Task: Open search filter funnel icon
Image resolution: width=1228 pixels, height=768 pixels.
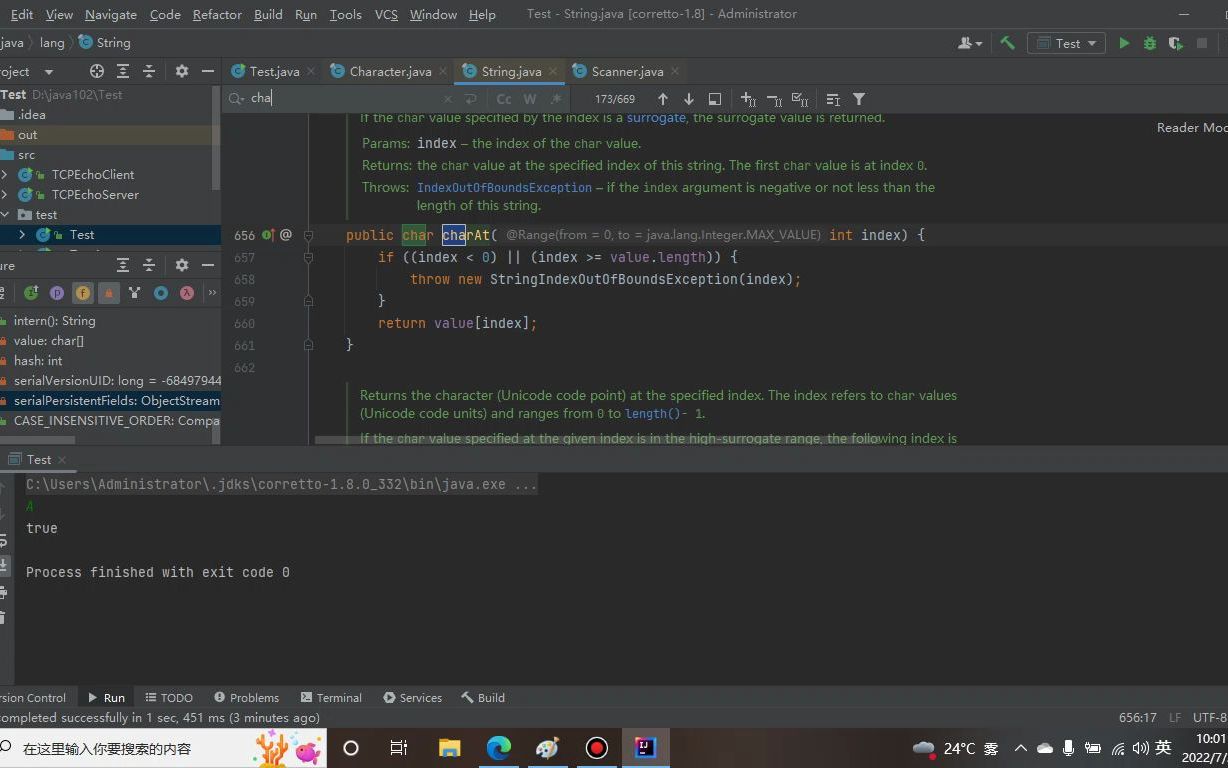Action: pyautogui.click(x=859, y=99)
